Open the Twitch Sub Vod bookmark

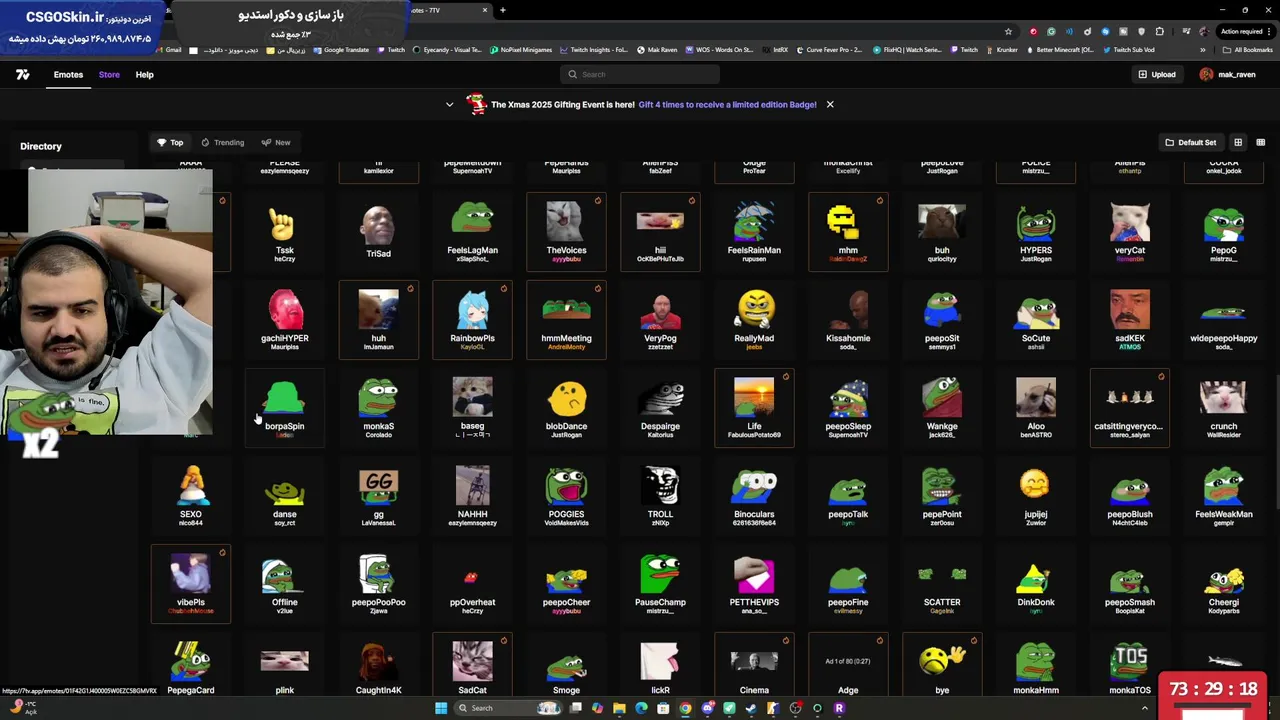[x=1129, y=50]
